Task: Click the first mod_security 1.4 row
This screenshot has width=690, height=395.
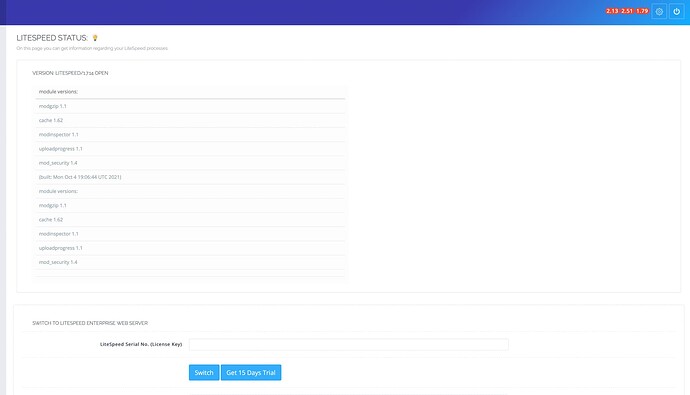Action: pyautogui.click(x=190, y=163)
